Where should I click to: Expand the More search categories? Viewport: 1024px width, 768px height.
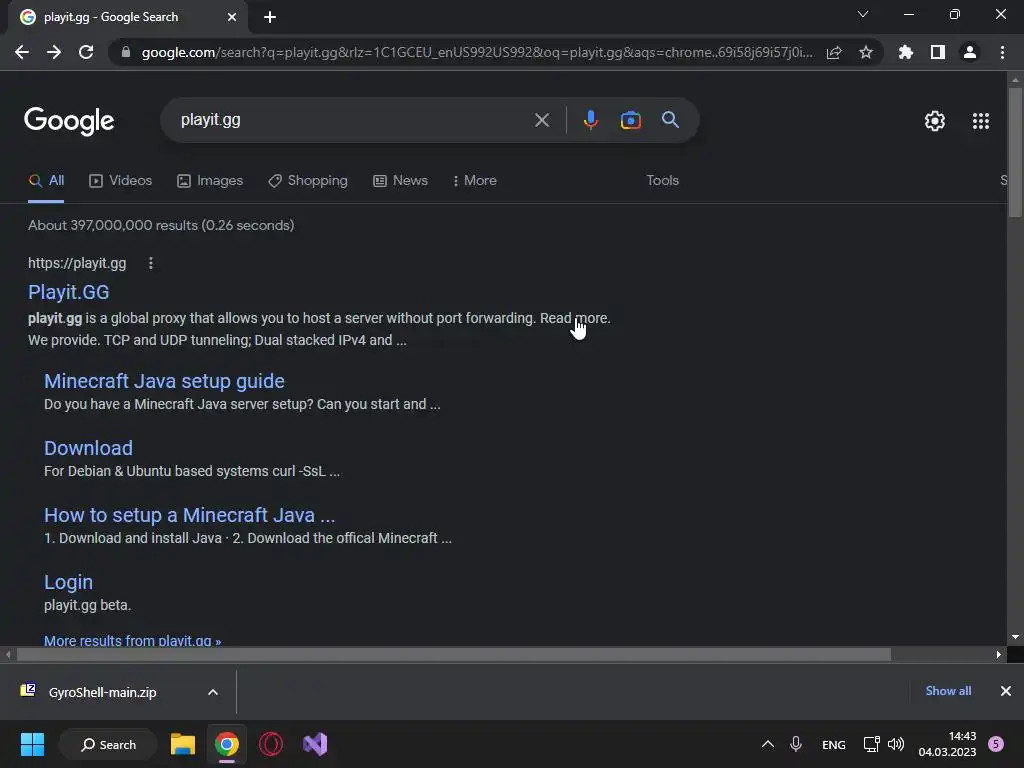[x=475, y=181]
